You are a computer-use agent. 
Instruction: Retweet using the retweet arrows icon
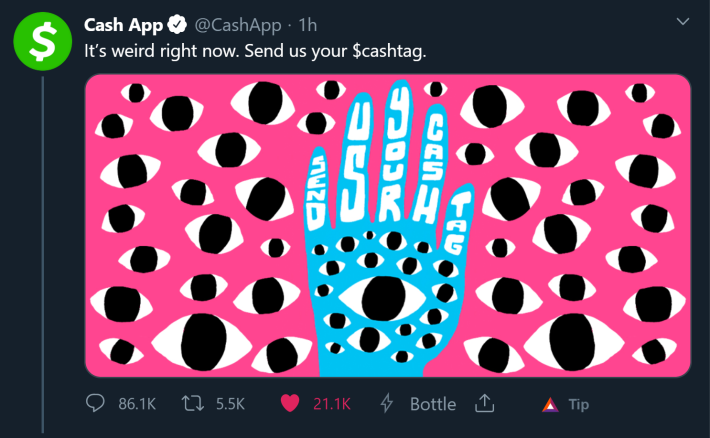pos(193,403)
